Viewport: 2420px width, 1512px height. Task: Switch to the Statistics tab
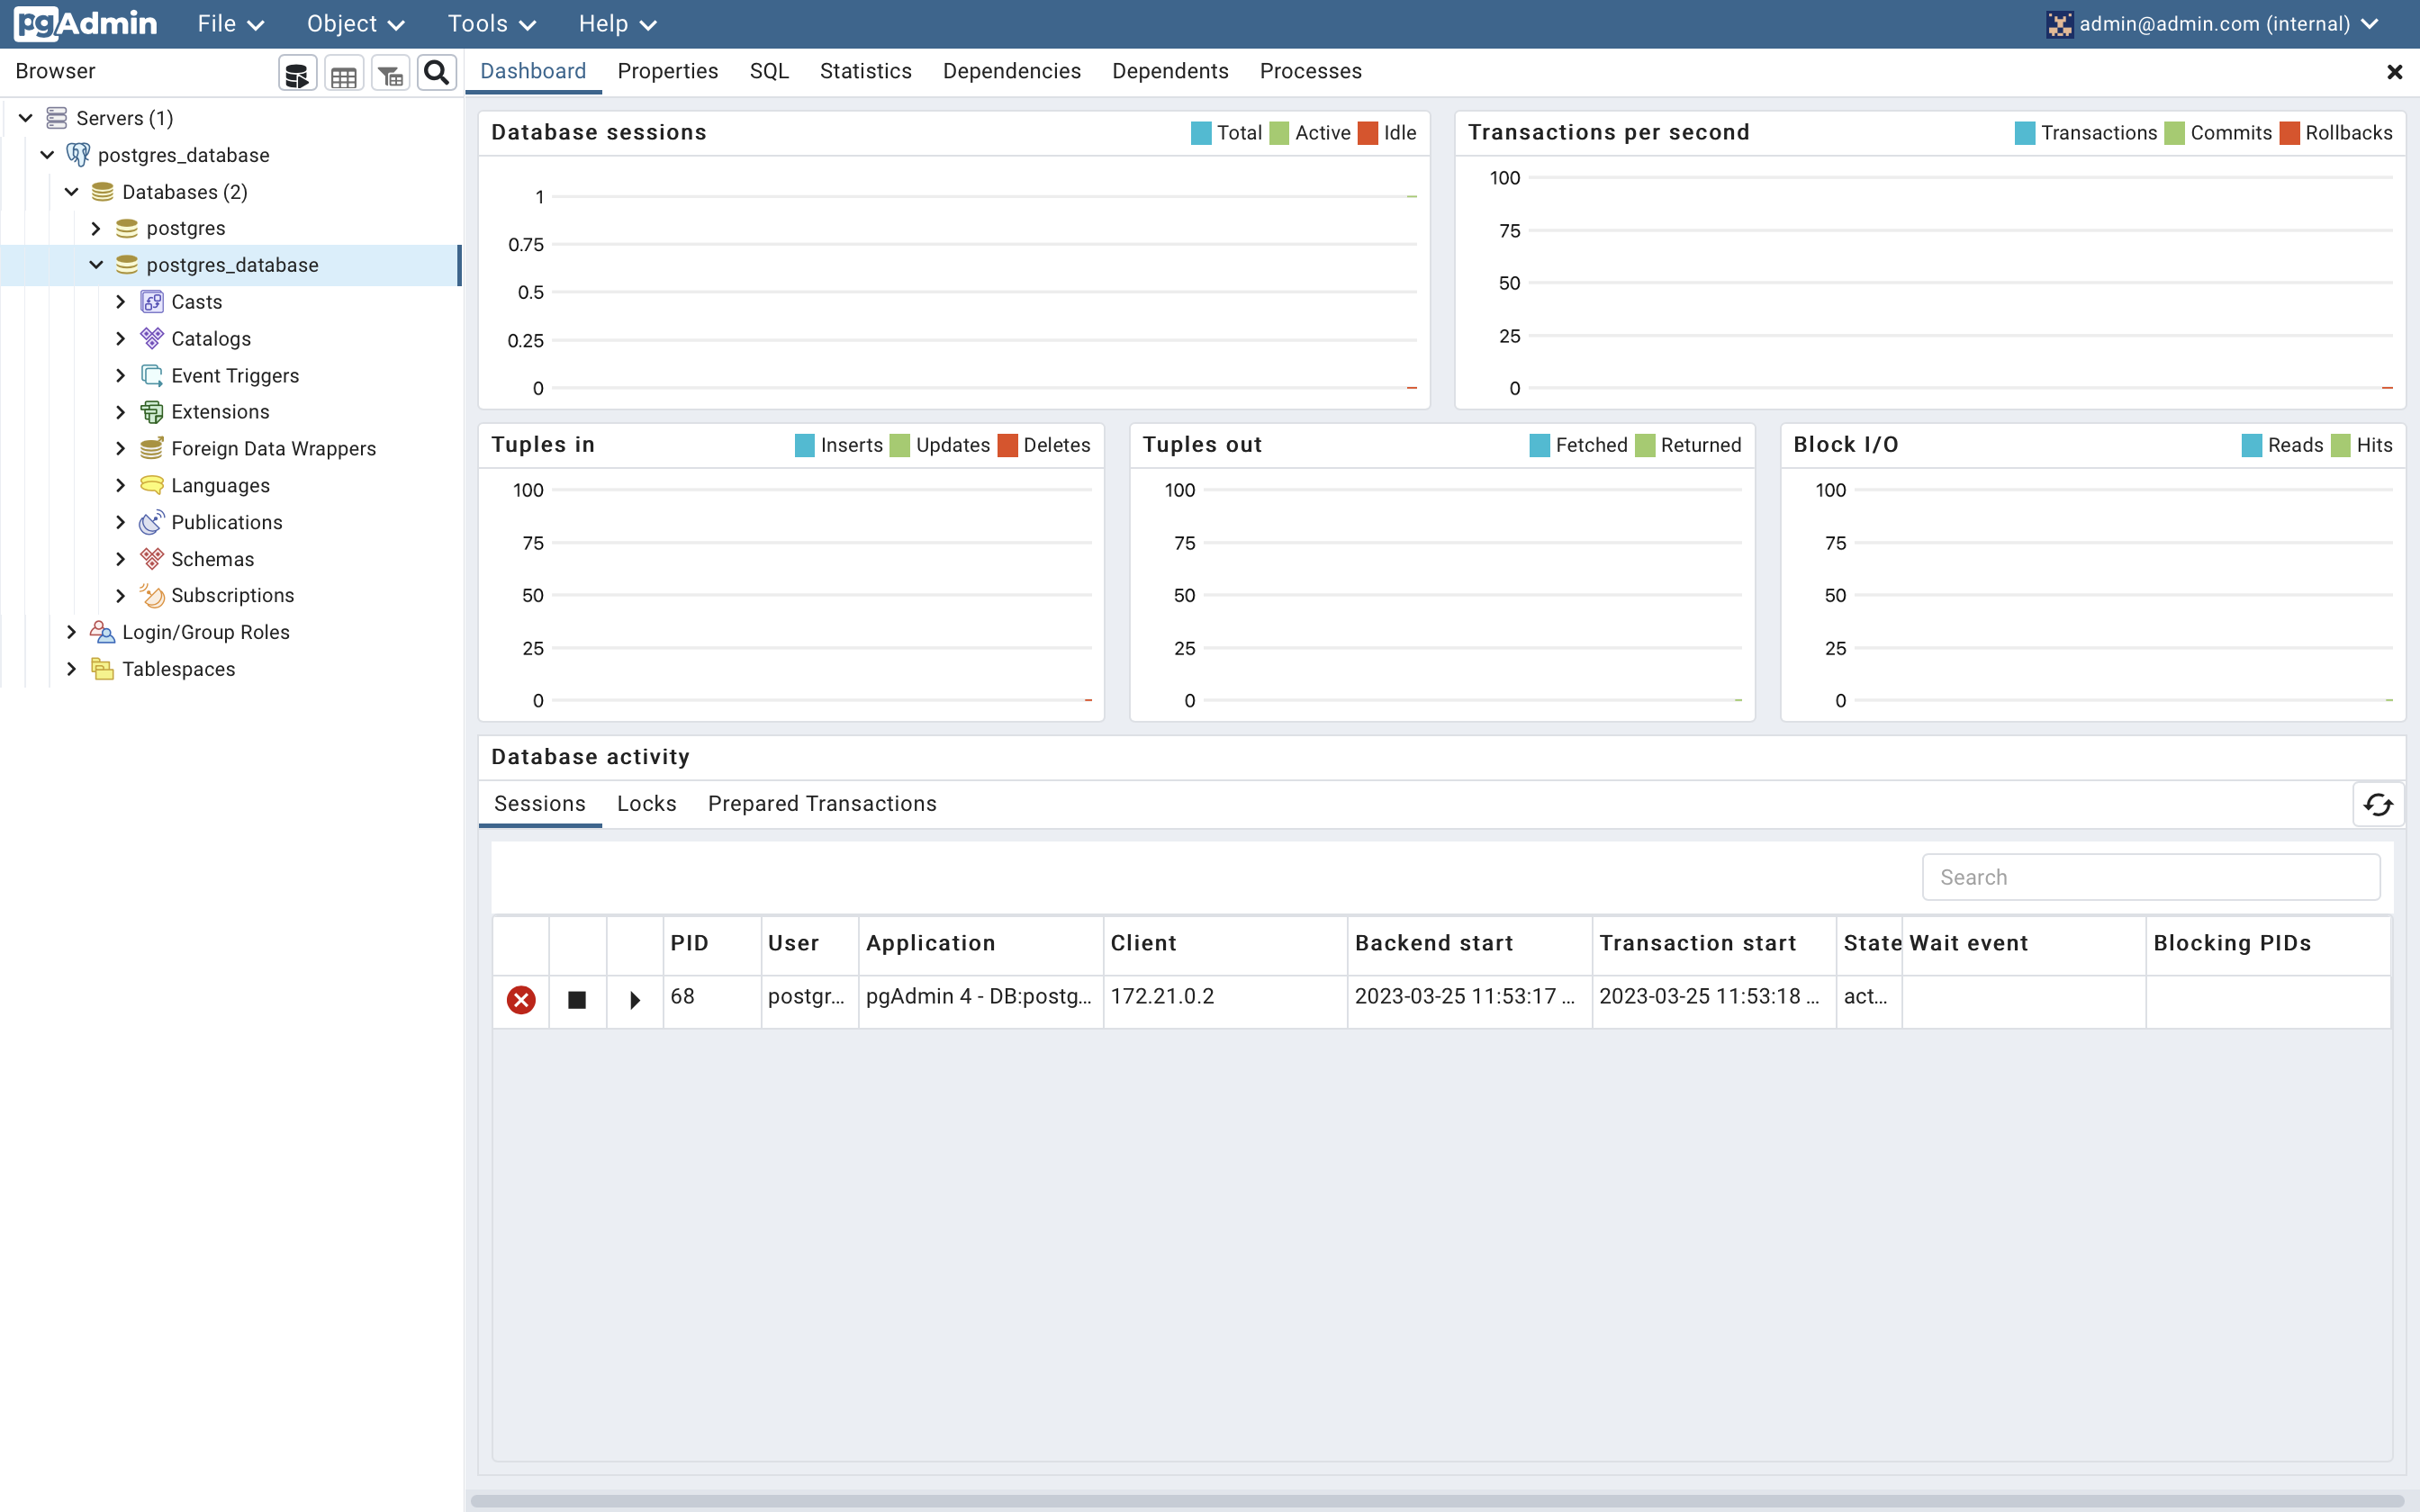(x=865, y=71)
